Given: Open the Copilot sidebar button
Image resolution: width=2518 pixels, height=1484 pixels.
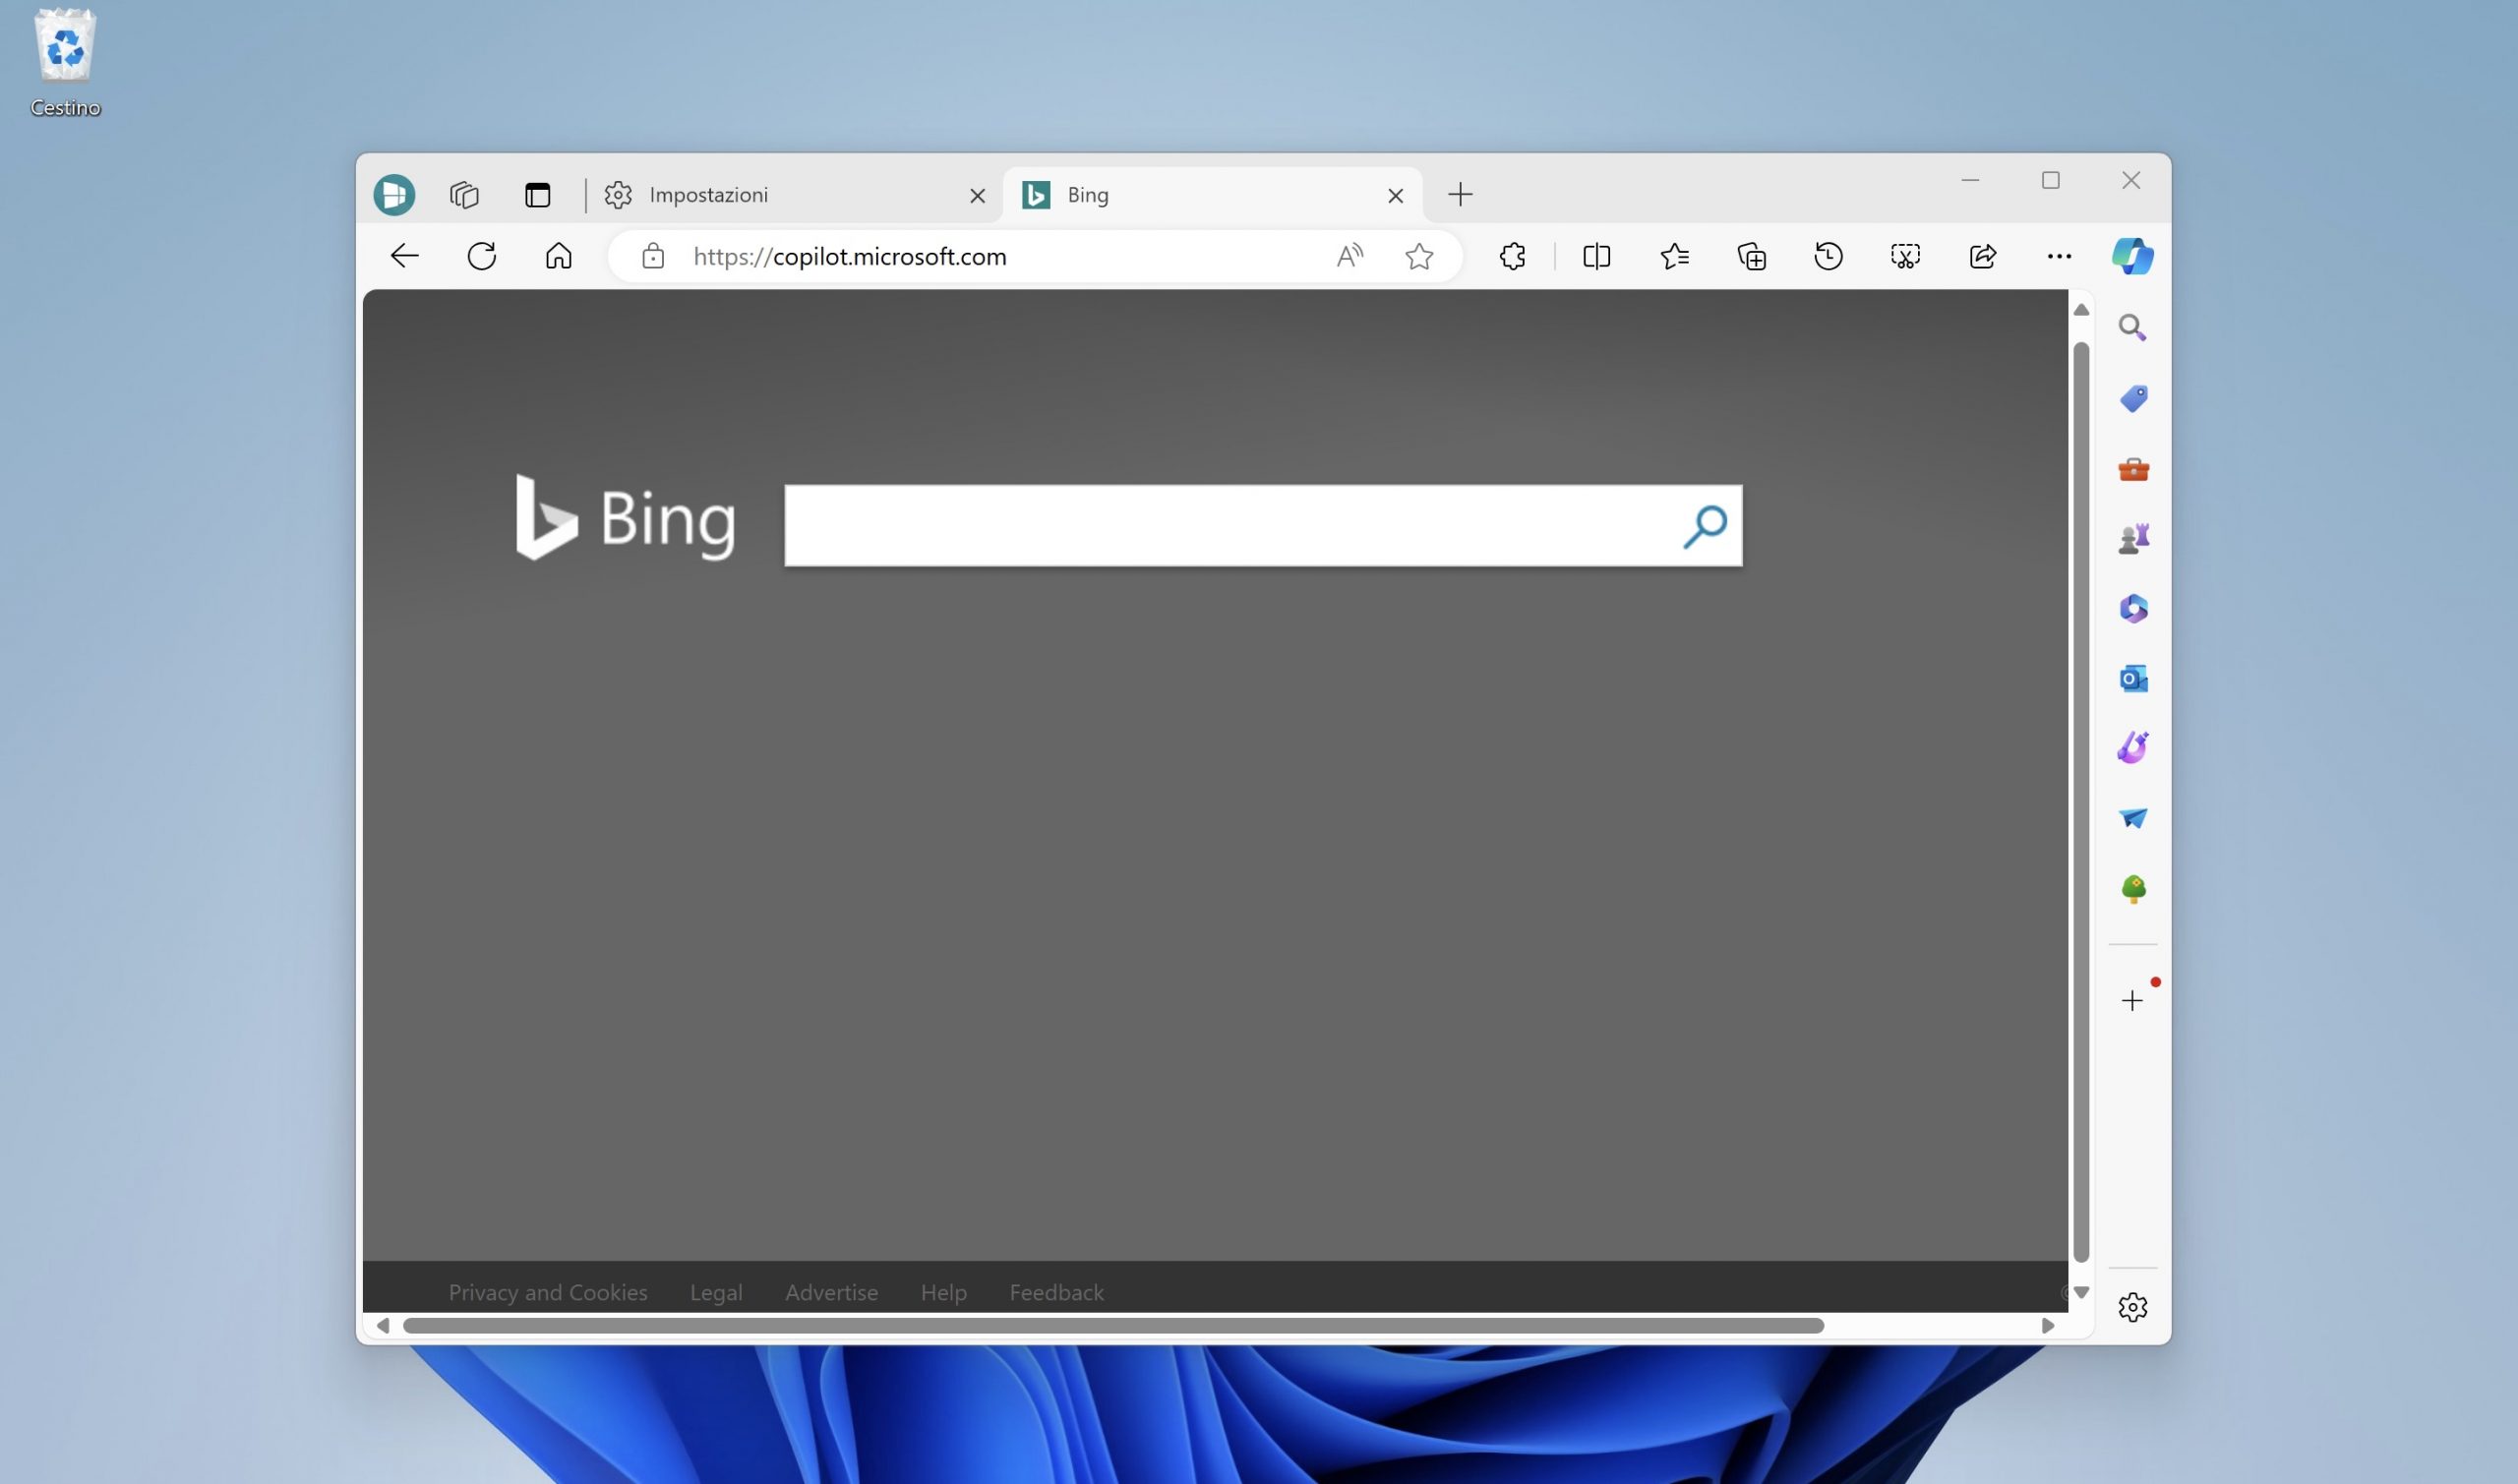Looking at the screenshot, I should (x=2132, y=256).
